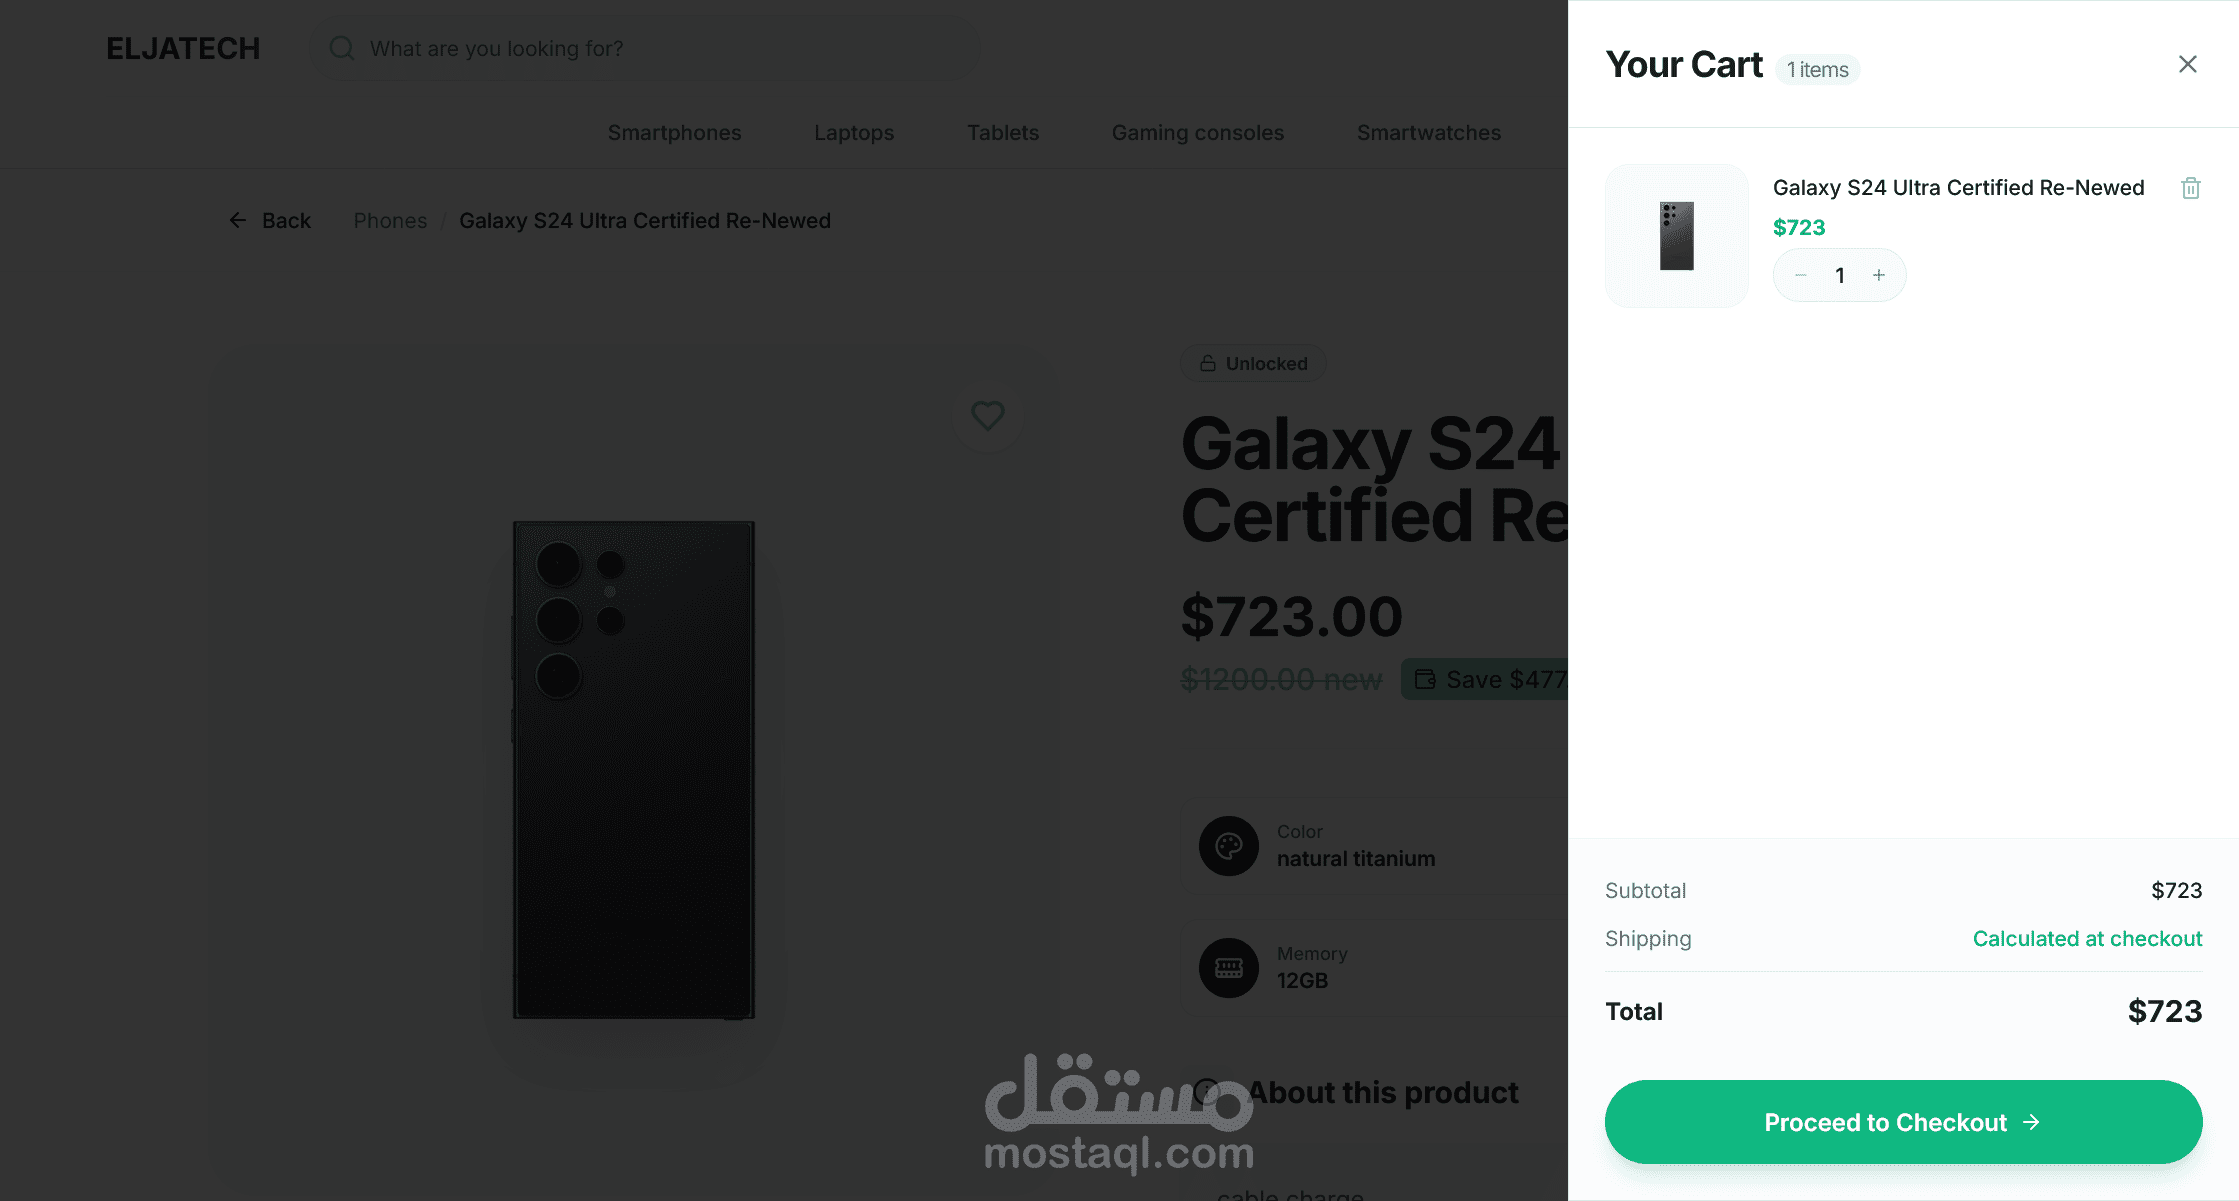
Task: Increase cart quantity with plus button
Action: tap(1879, 275)
